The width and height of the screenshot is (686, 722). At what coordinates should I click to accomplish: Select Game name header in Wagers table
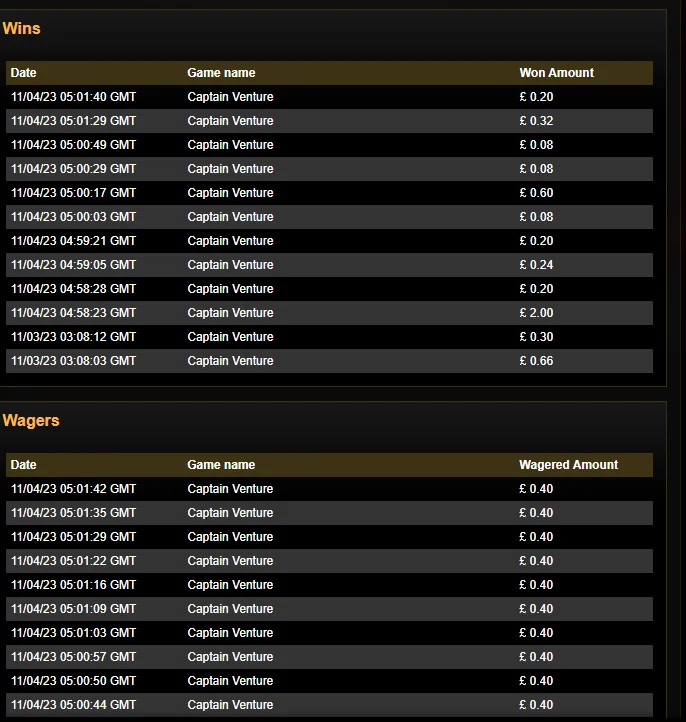[221, 465]
